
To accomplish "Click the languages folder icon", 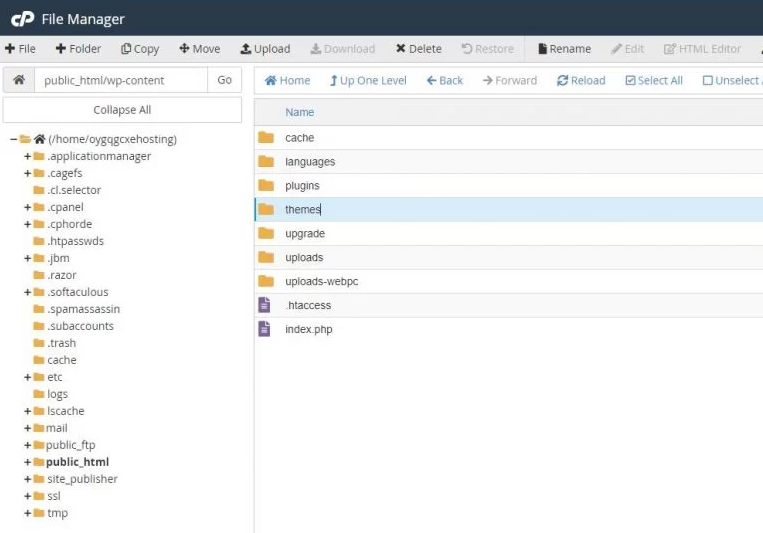I will 266,161.
